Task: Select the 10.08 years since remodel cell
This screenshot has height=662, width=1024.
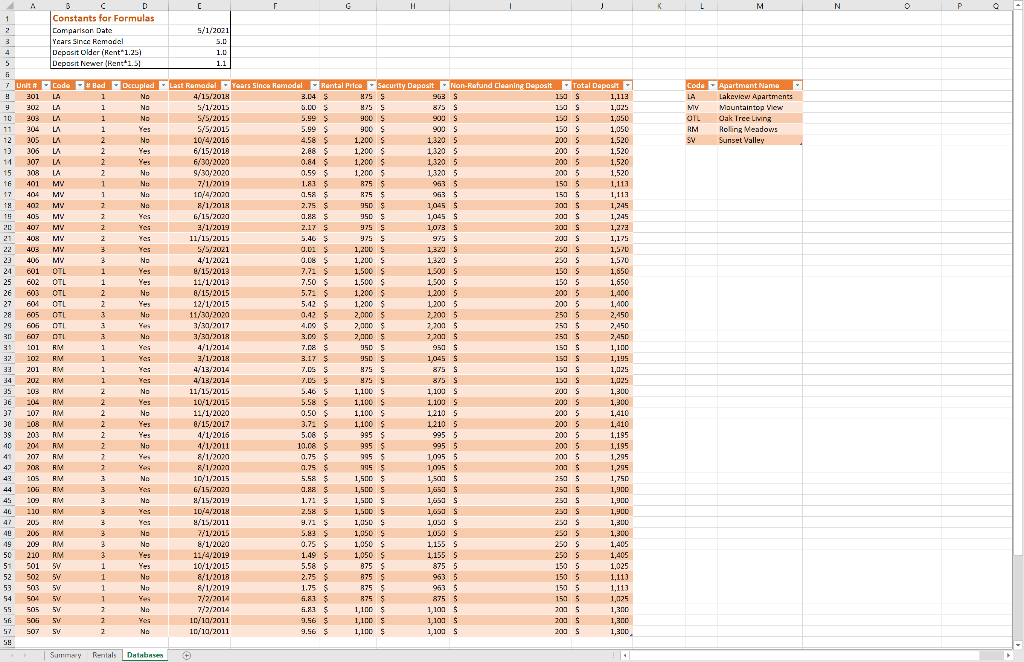Action: click(275, 446)
